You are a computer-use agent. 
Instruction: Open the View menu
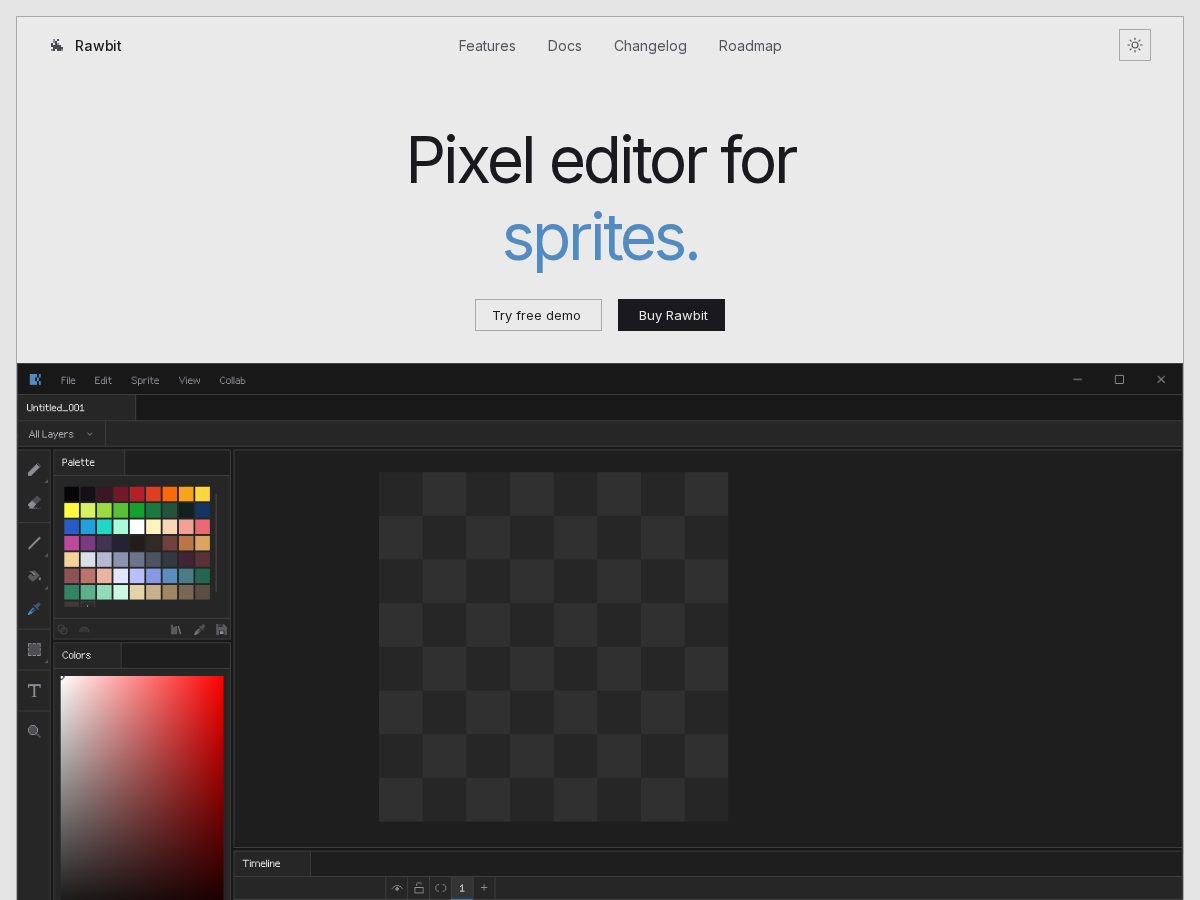(190, 380)
